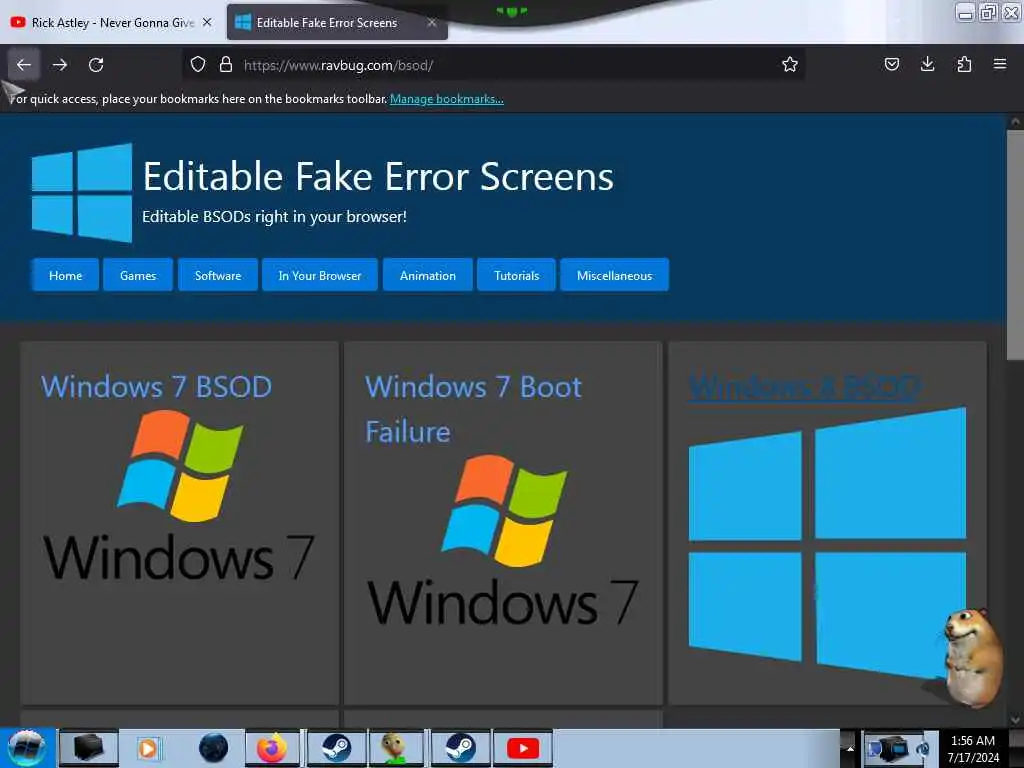Reload the page with the refresh icon

96,65
